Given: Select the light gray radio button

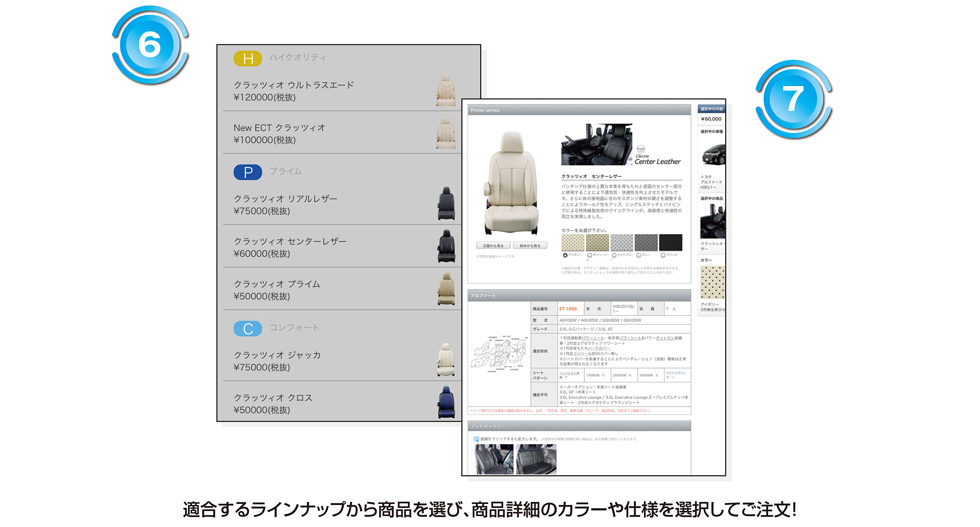Looking at the screenshot, I should click(x=614, y=255).
